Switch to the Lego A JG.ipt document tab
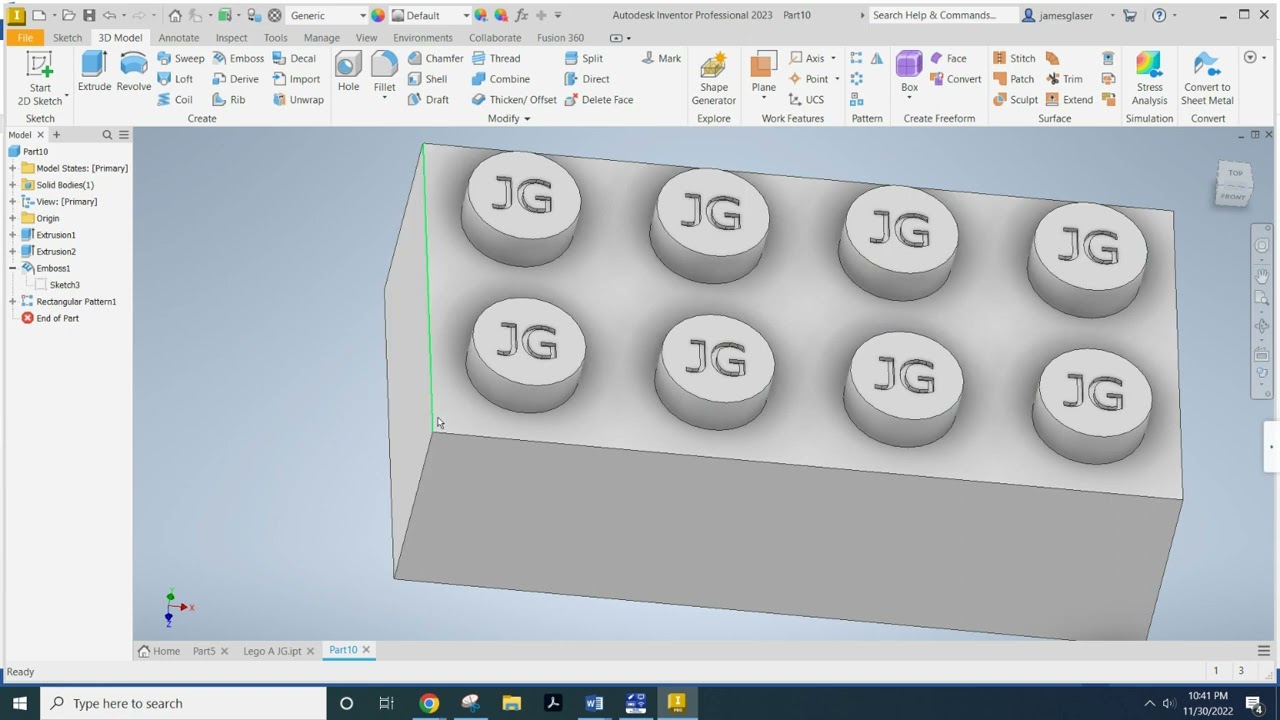The image size is (1280, 720). [272, 651]
